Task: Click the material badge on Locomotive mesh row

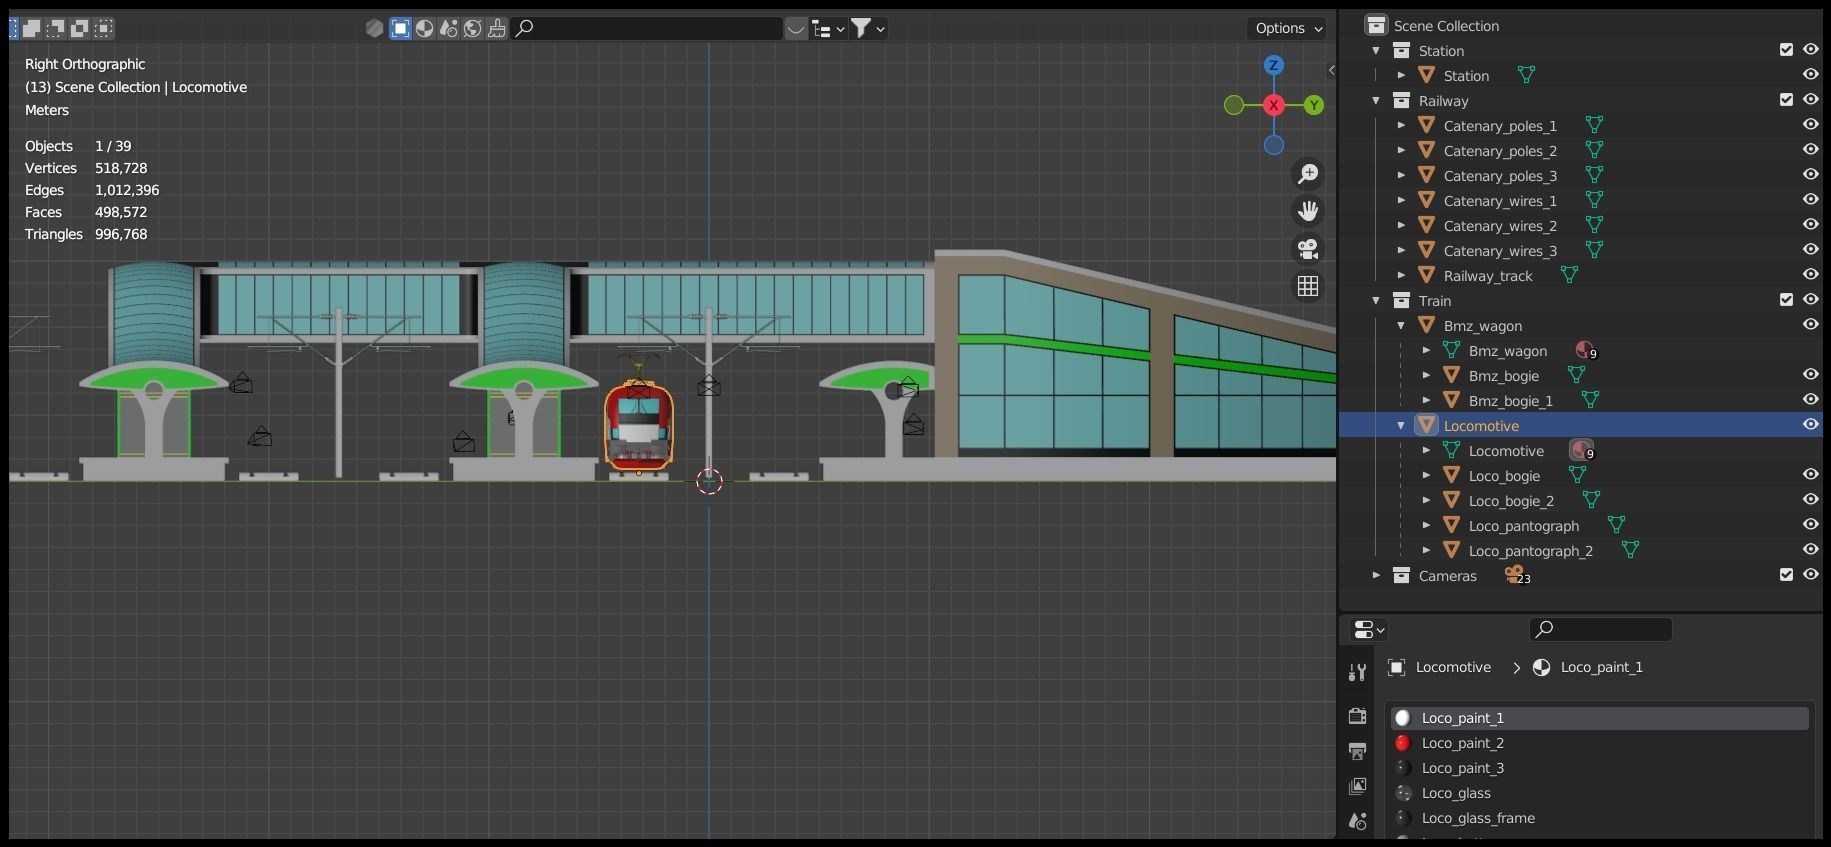Action: click(x=1582, y=451)
